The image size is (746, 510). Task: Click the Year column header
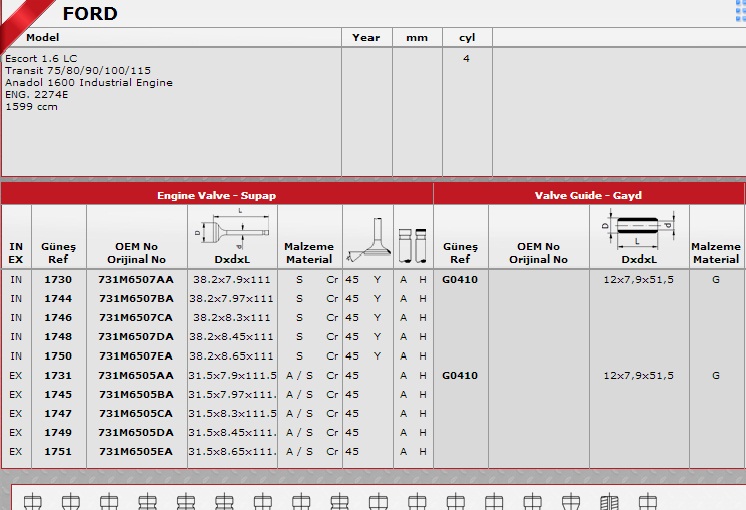pyautogui.click(x=366, y=38)
